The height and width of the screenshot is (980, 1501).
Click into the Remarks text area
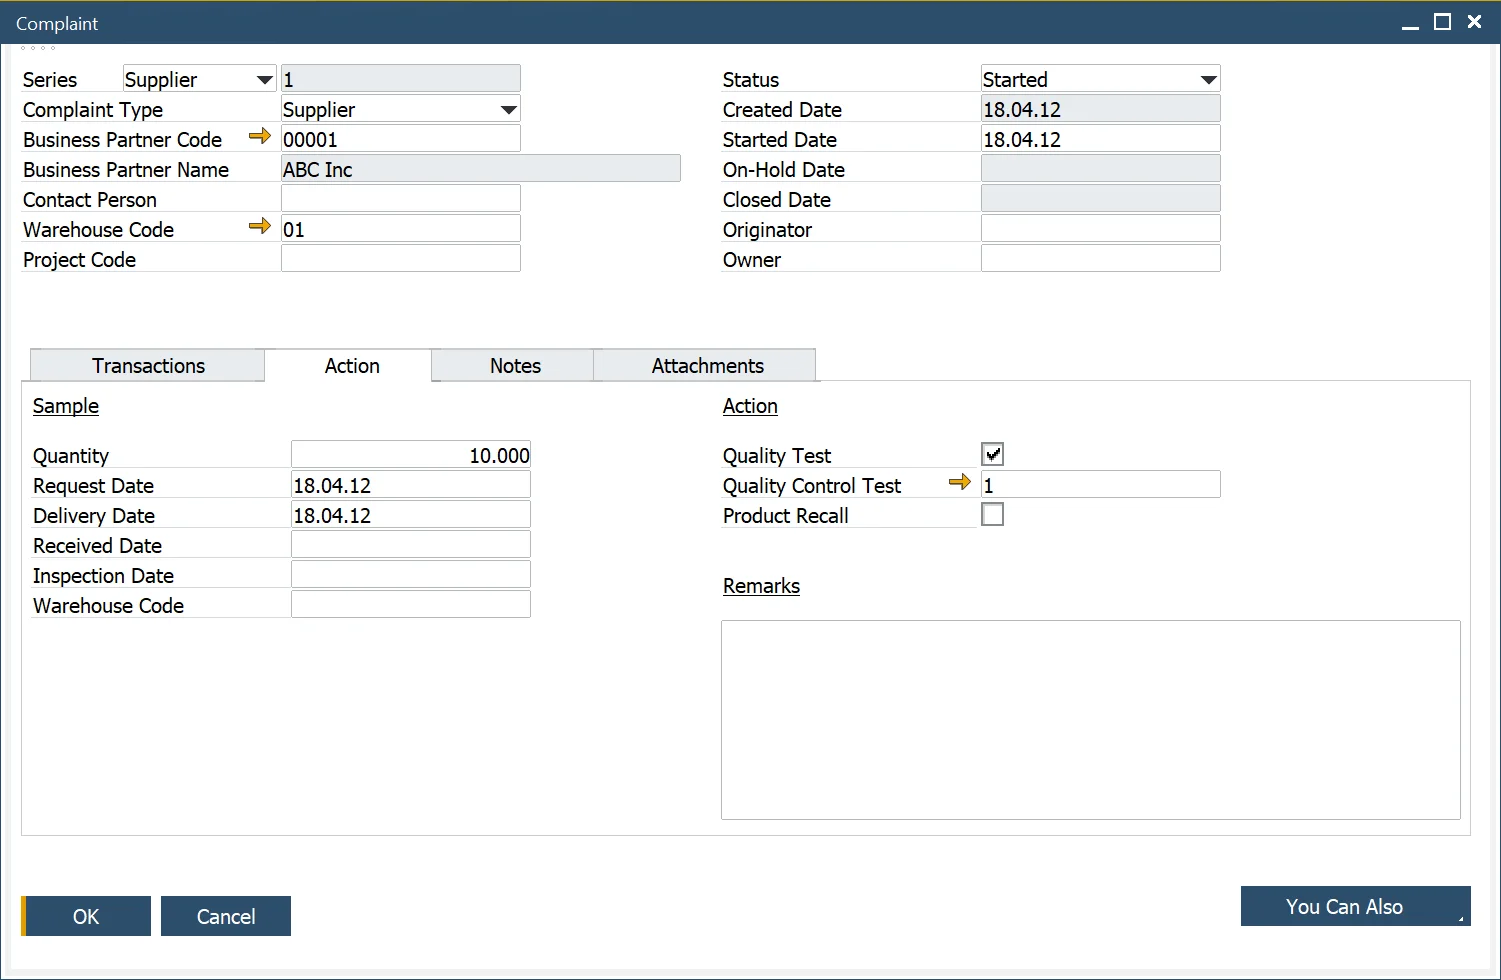pos(1090,720)
